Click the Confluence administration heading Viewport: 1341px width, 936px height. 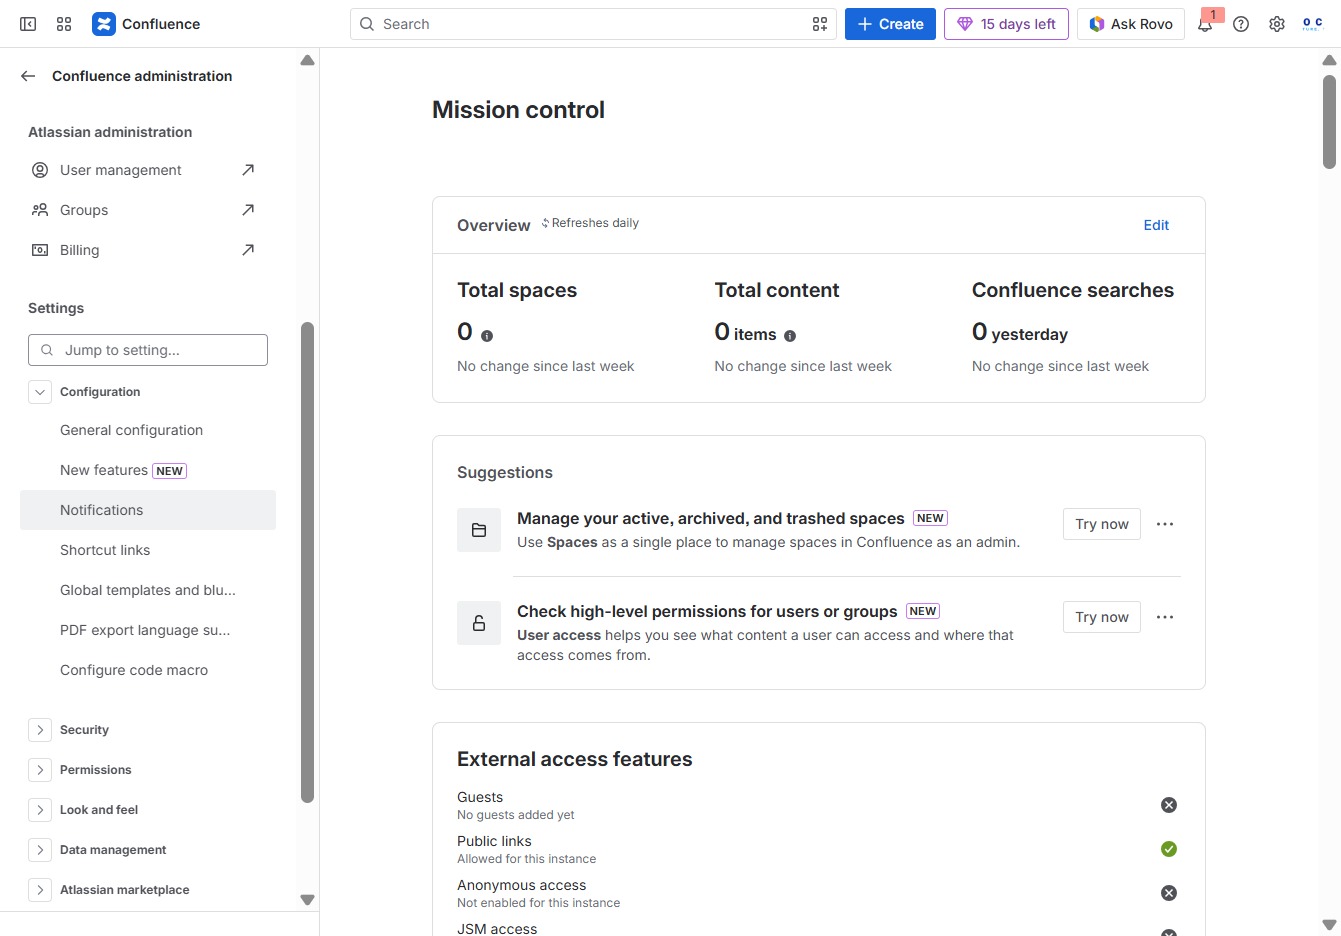142,76
